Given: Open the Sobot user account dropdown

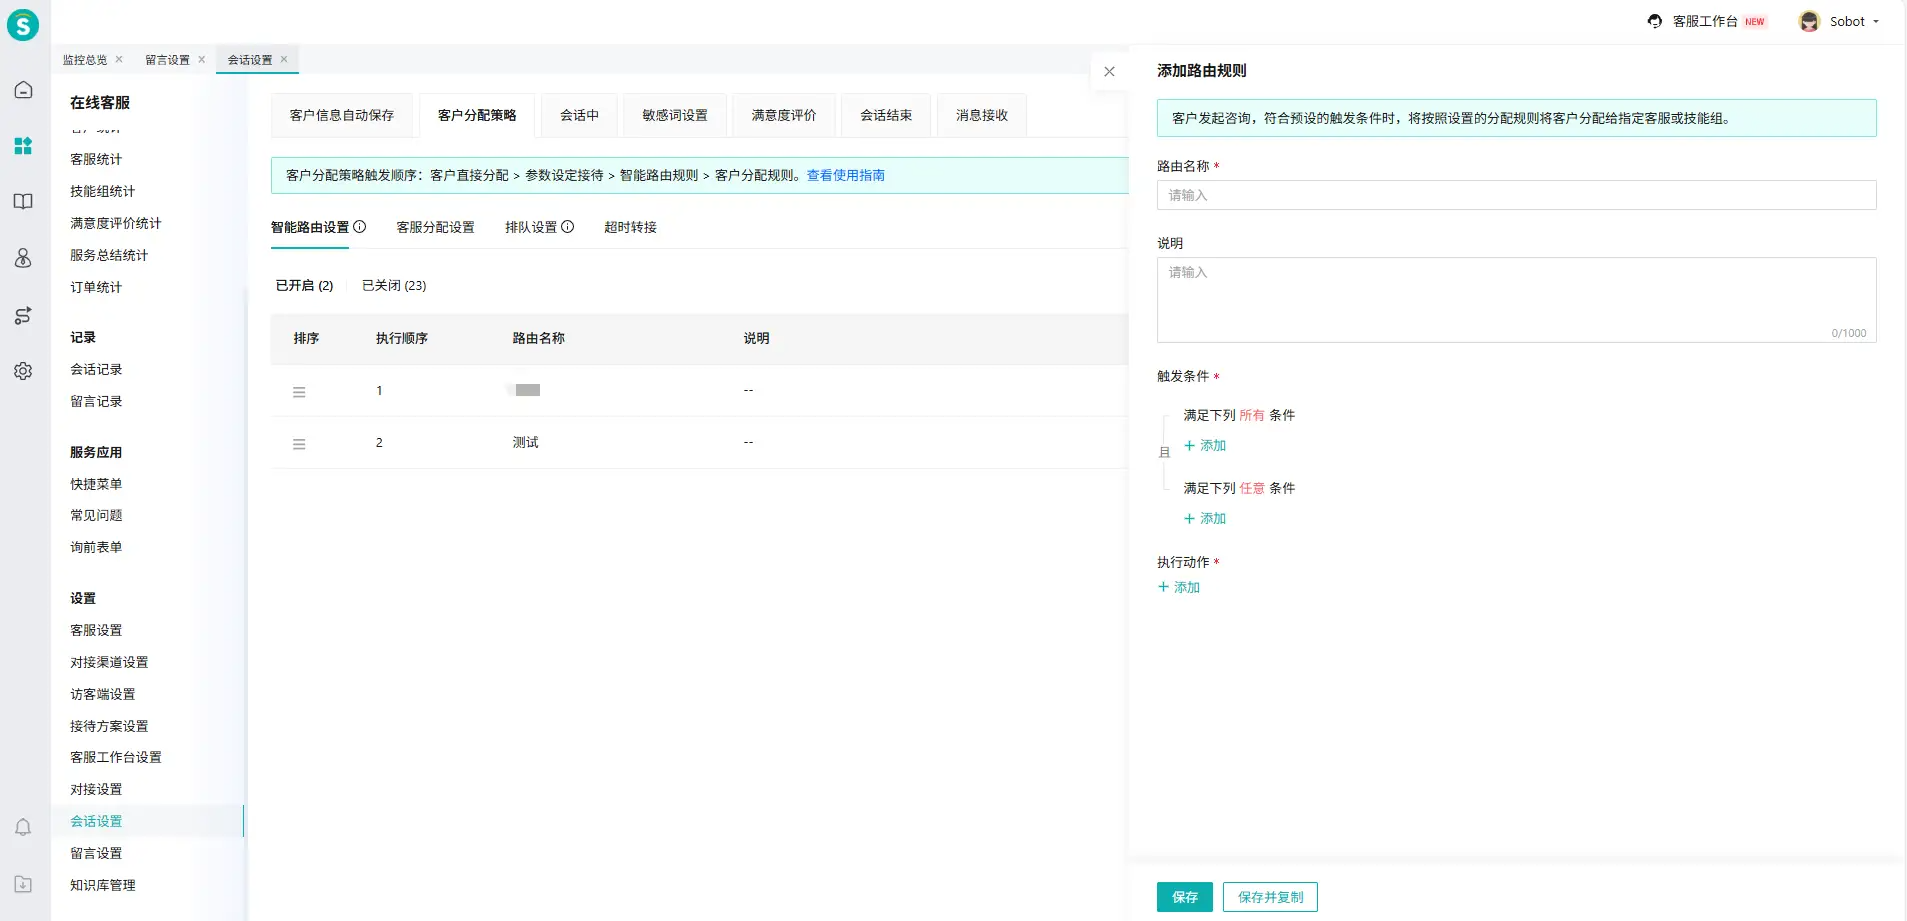Looking at the screenshot, I should click(1840, 21).
